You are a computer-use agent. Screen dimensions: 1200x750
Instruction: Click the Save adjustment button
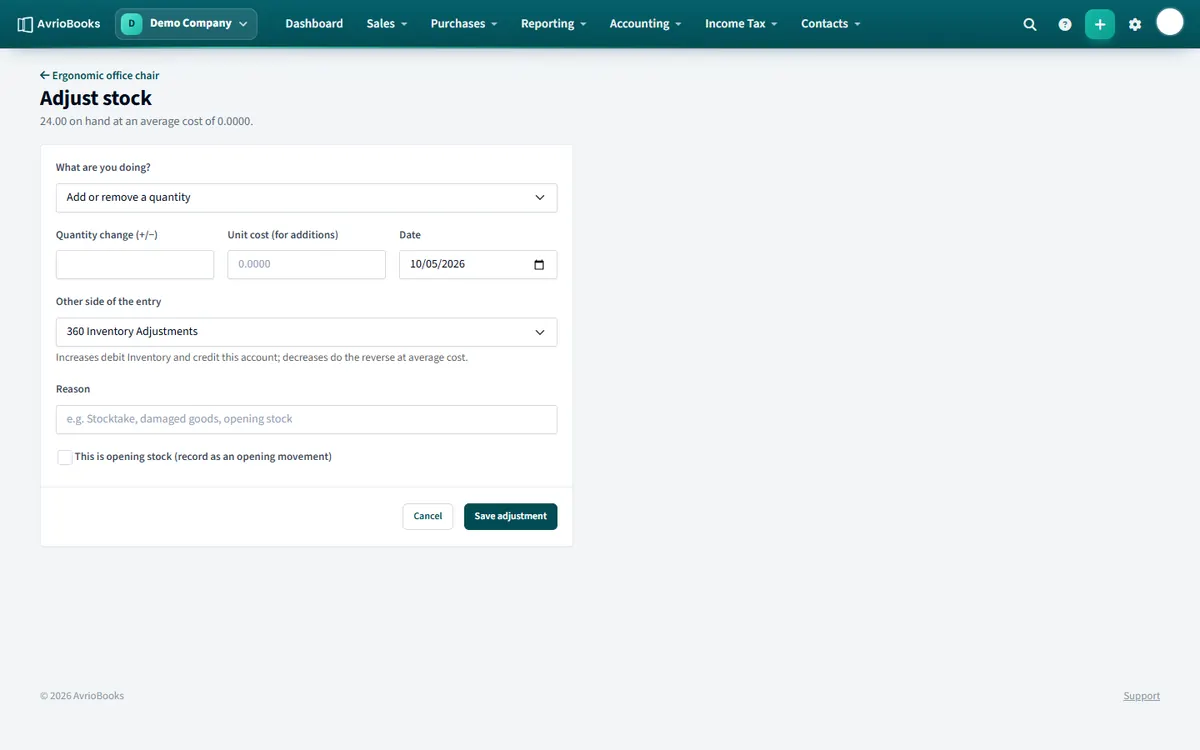point(510,516)
